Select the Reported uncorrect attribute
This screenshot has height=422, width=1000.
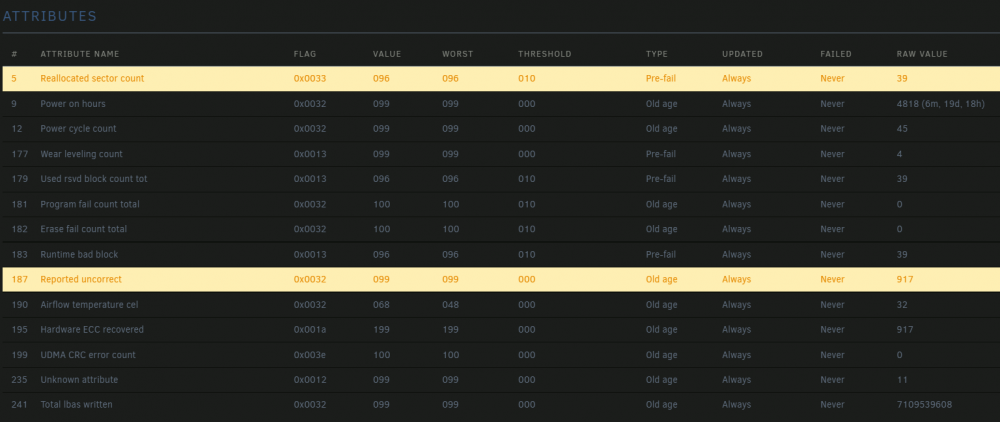click(x=81, y=279)
